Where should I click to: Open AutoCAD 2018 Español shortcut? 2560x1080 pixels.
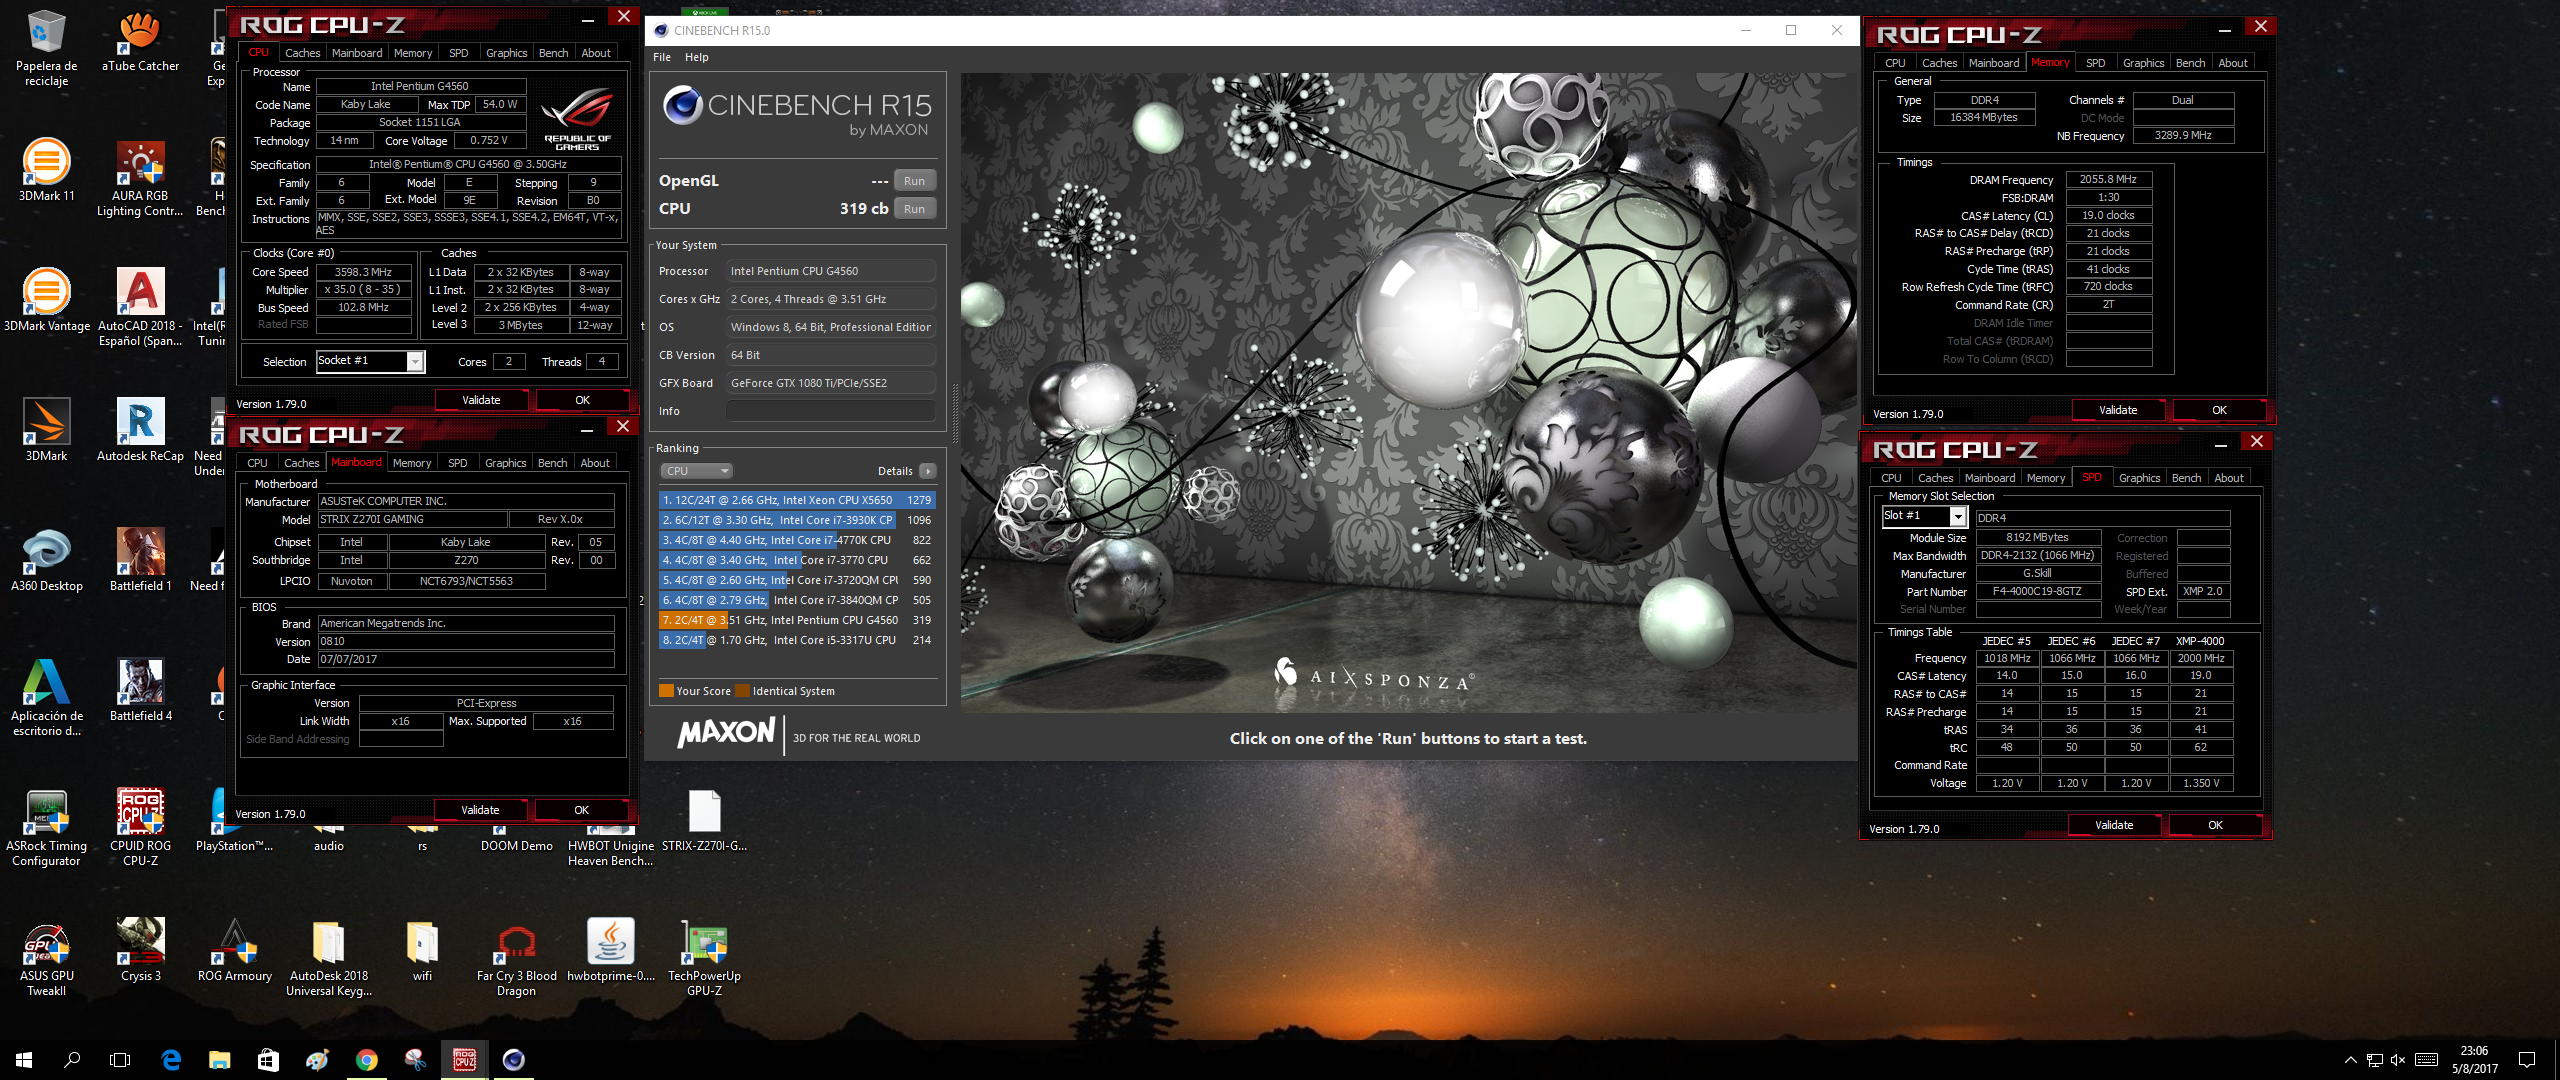(x=140, y=308)
